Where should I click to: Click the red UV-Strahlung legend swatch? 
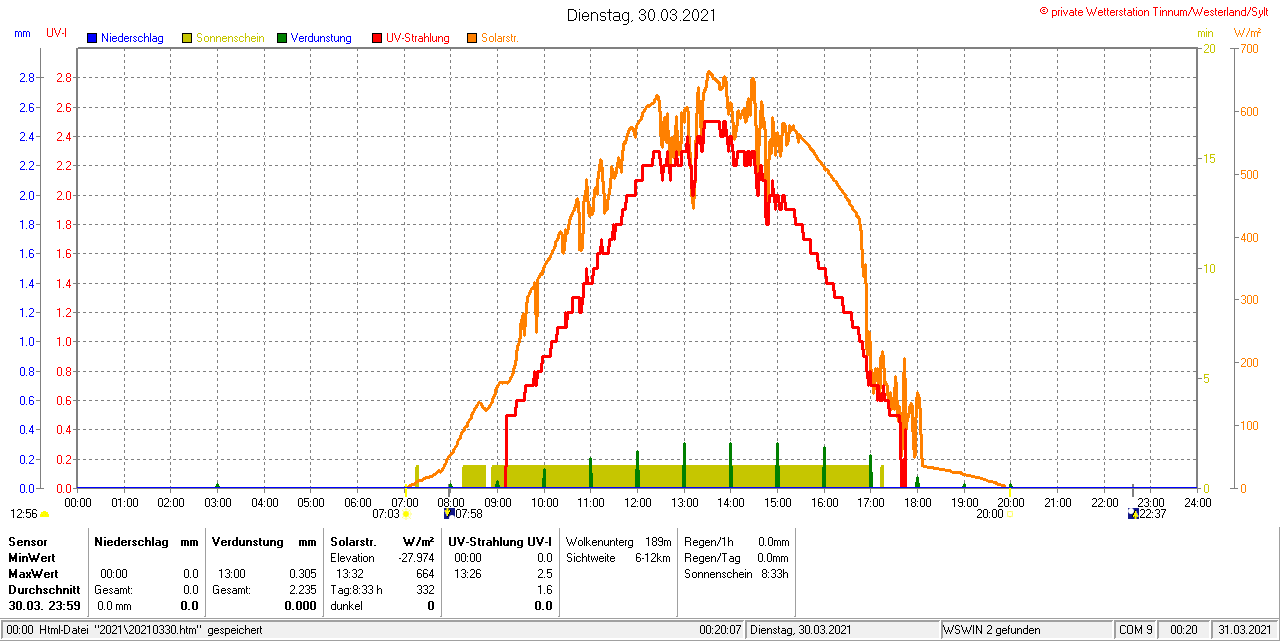point(377,38)
